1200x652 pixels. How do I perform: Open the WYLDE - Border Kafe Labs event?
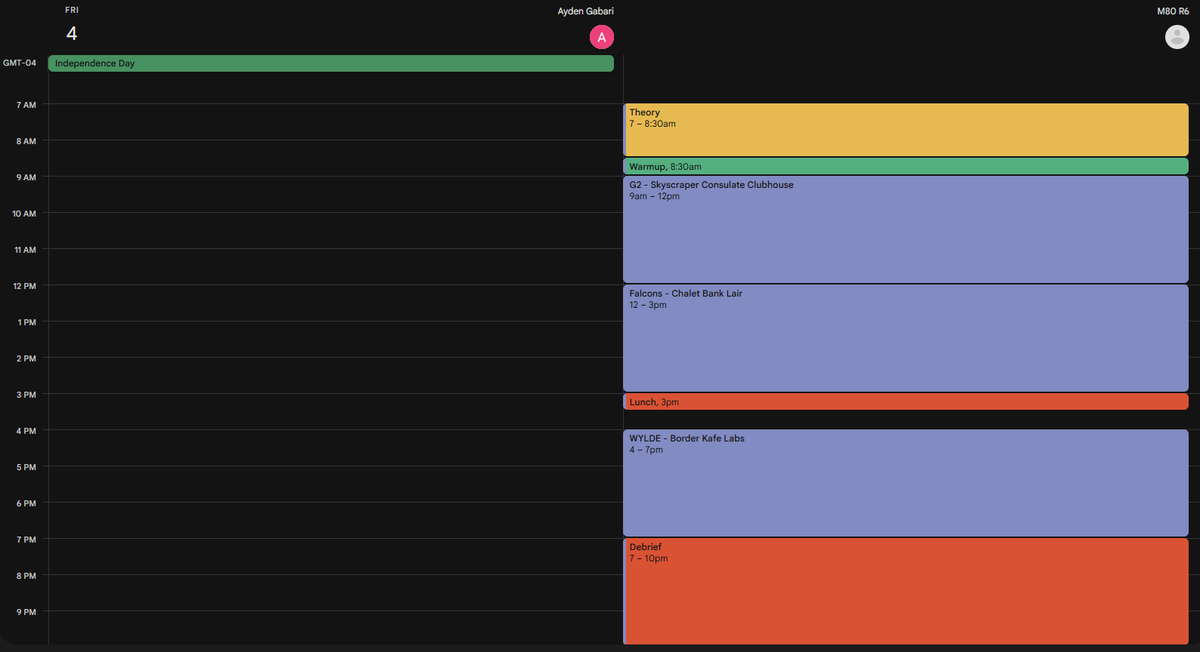click(x=906, y=483)
